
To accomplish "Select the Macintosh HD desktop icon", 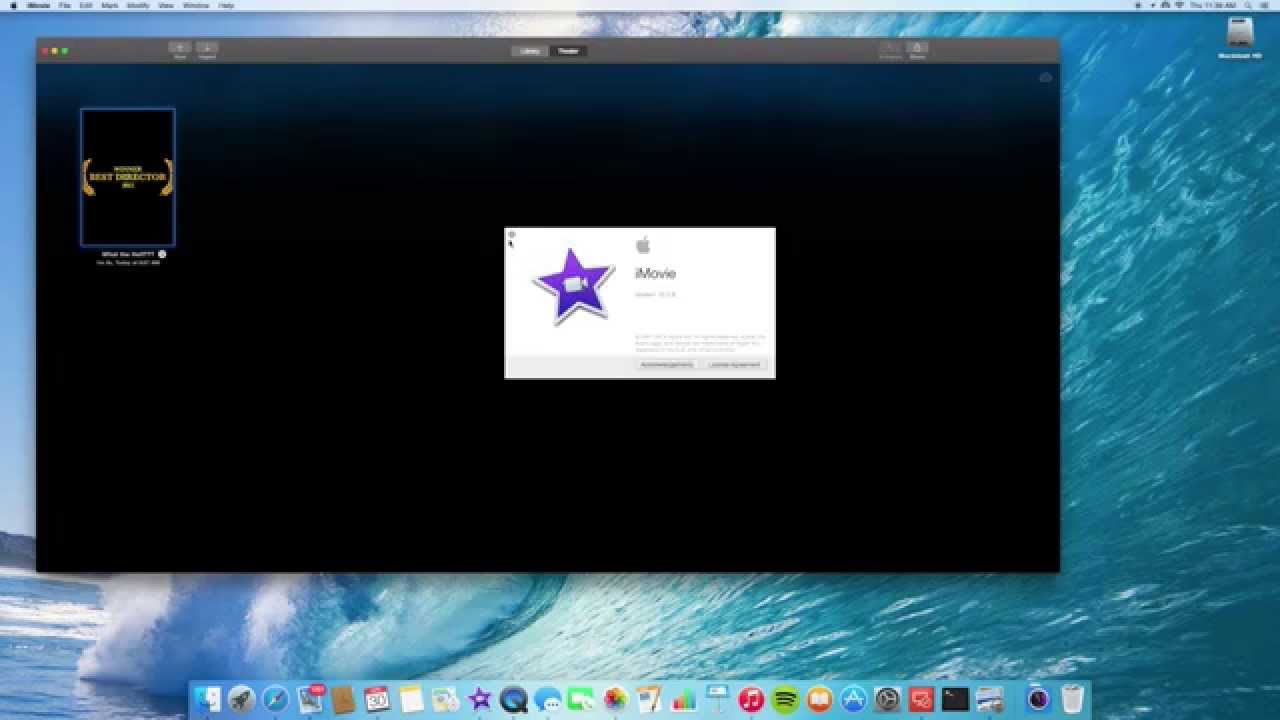I will [x=1240, y=38].
